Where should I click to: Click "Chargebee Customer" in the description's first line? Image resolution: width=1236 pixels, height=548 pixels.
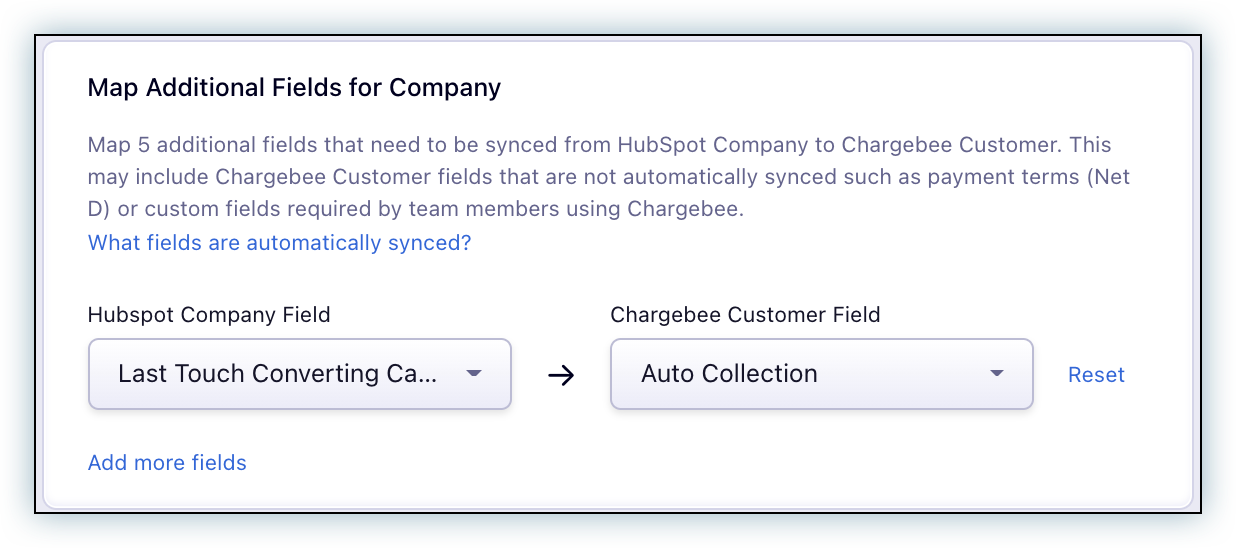[x=949, y=145]
